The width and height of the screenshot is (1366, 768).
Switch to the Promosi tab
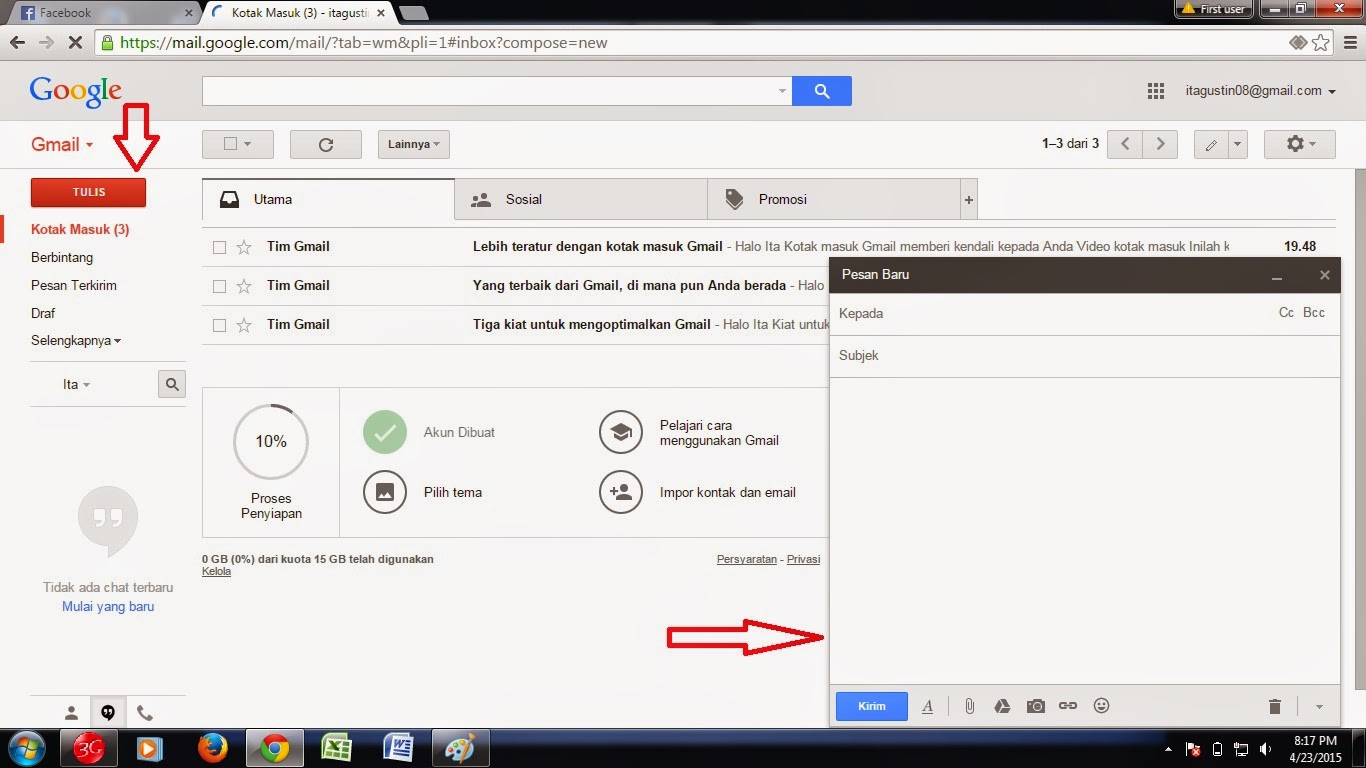(x=834, y=199)
